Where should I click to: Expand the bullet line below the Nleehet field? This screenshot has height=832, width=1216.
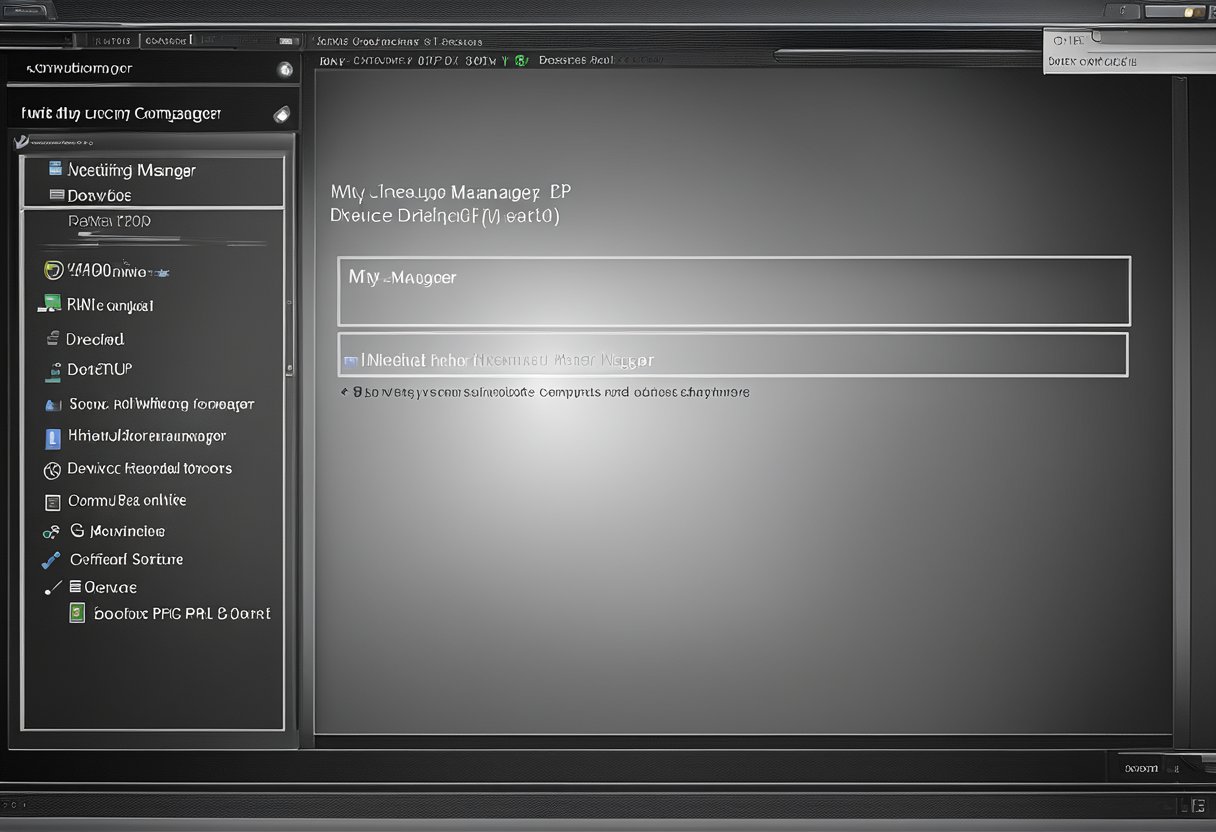[x=344, y=392]
